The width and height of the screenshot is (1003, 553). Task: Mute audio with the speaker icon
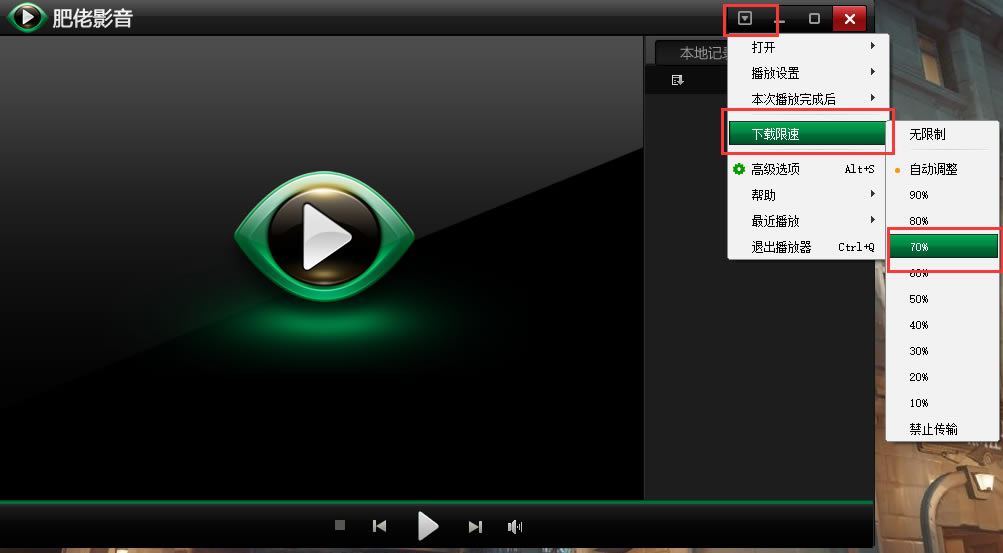coord(514,526)
